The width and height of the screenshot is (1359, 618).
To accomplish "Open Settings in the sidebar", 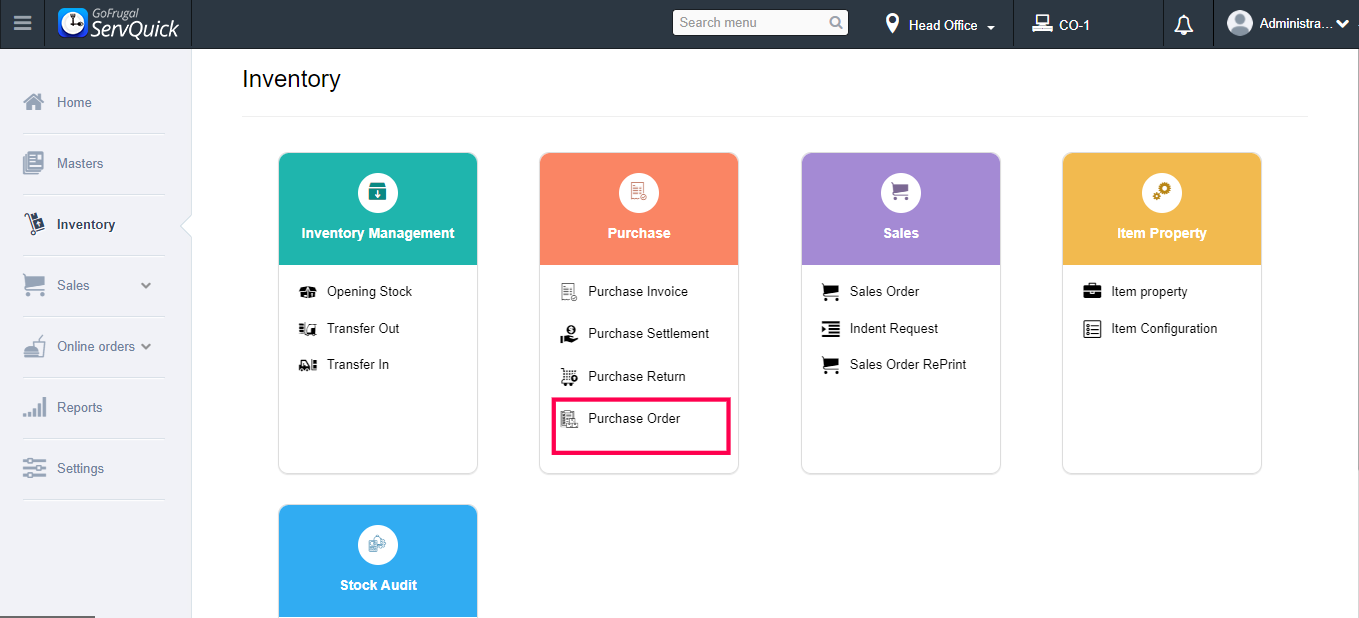I will pyautogui.click(x=80, y=468).
